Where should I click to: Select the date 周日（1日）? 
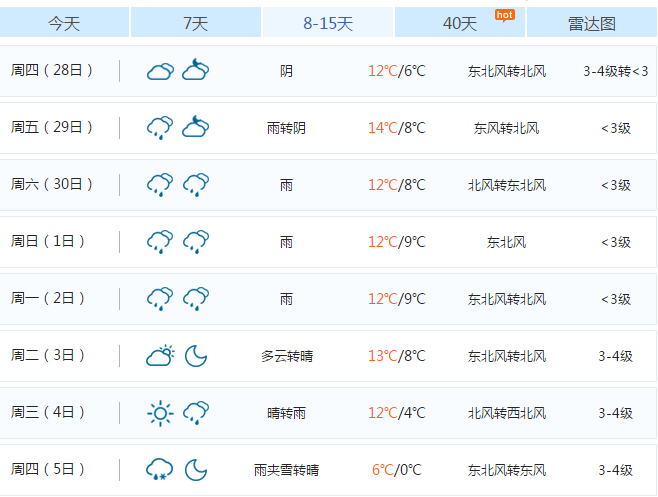(x=47, y=241)
